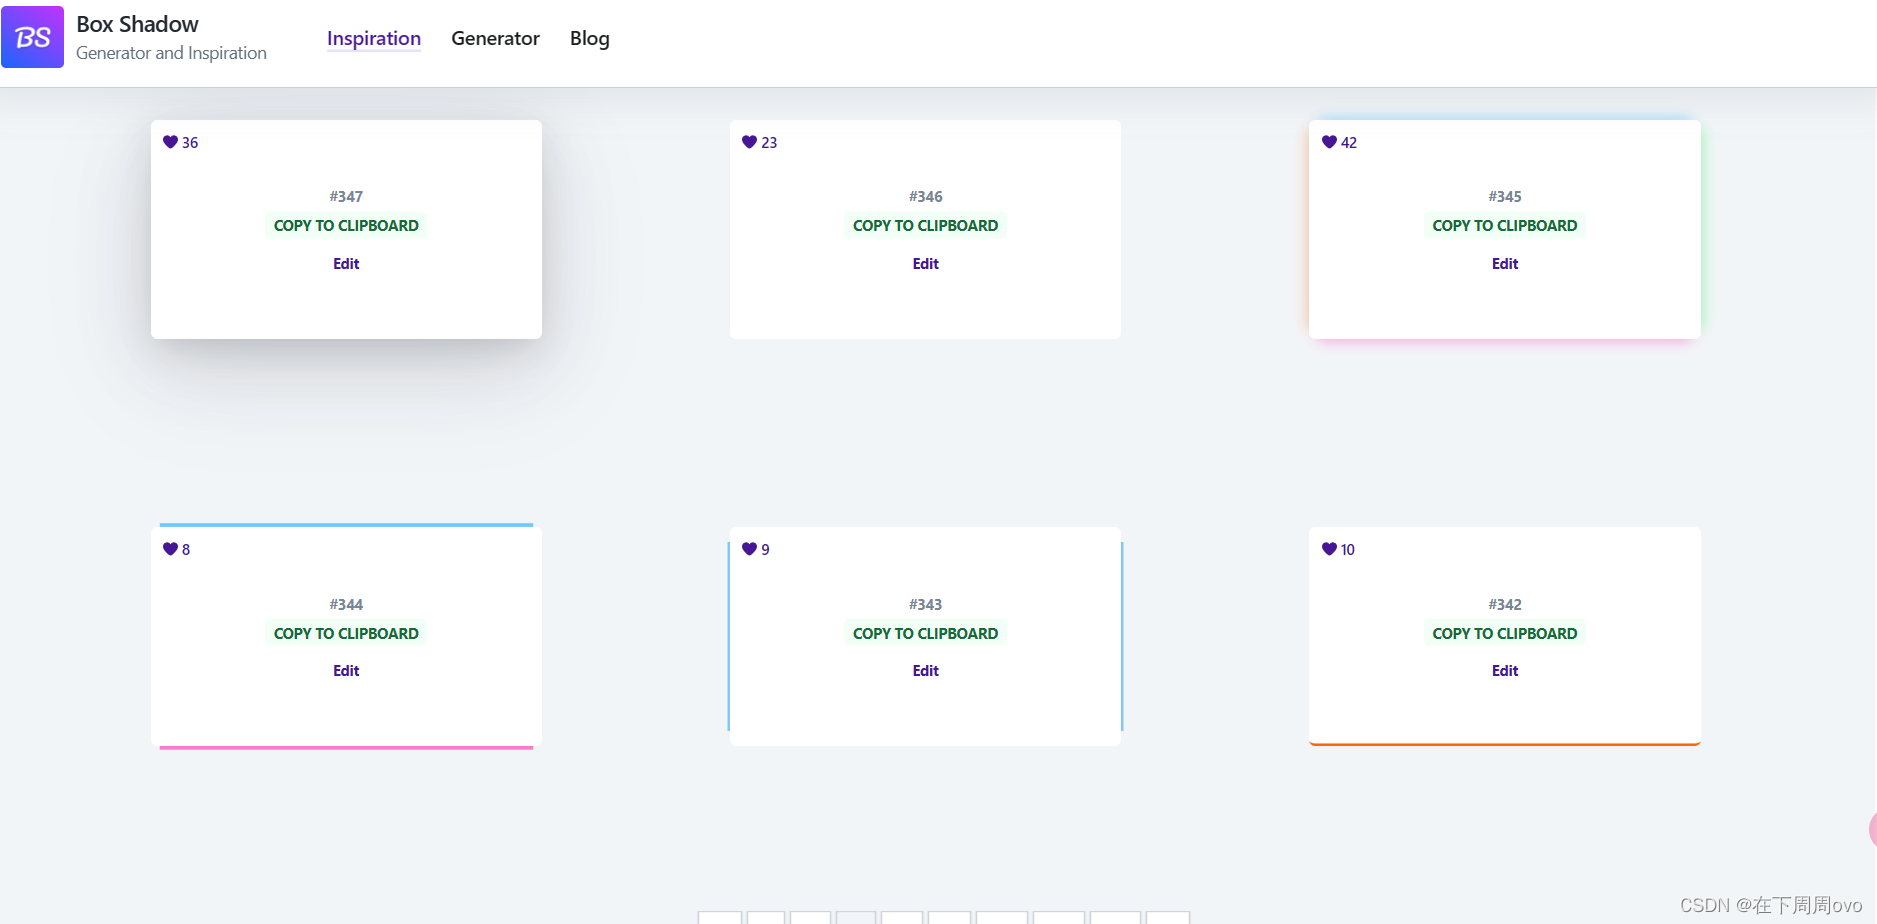
Task: Edit the #343 box shadow
Action: (x=926, y=671)
